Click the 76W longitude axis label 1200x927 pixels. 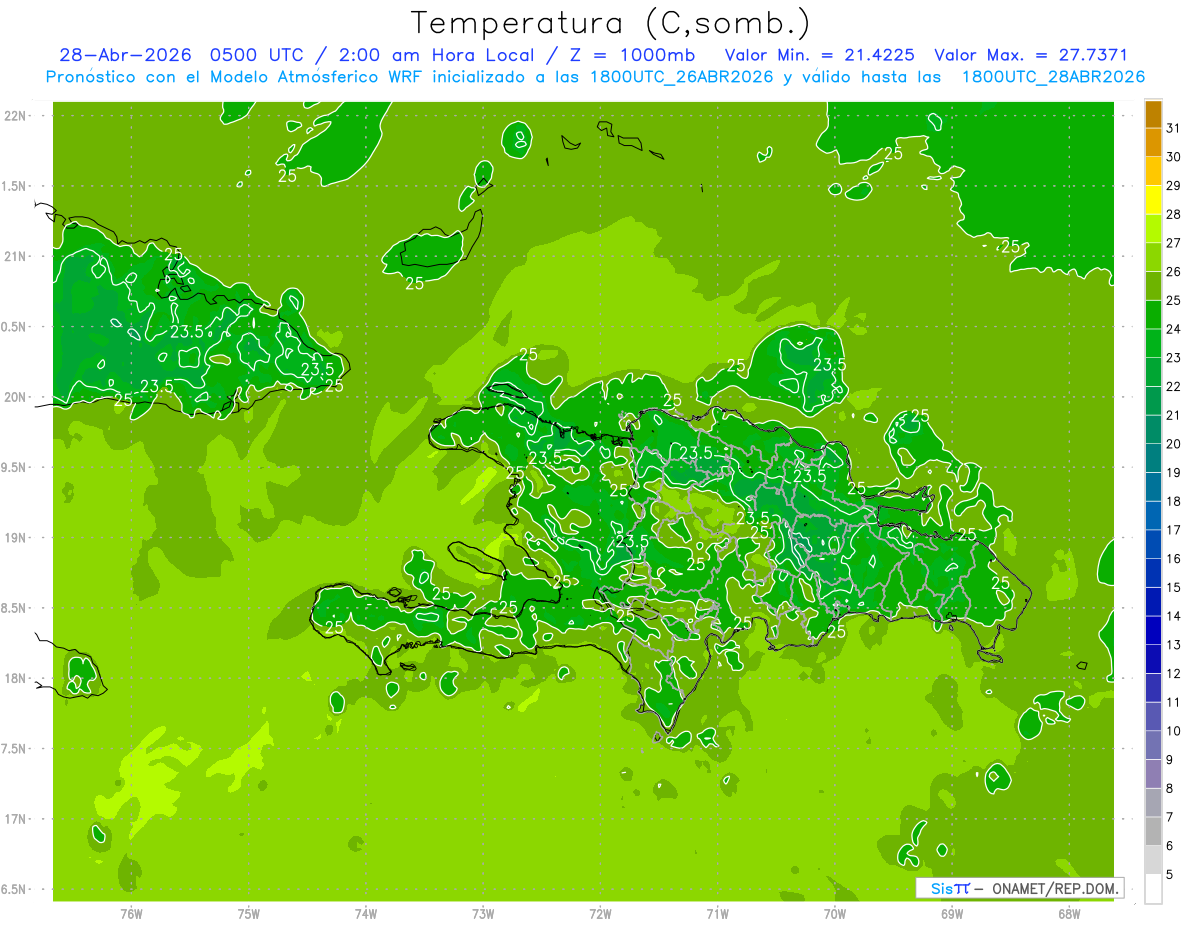click(x=131, y=913)
